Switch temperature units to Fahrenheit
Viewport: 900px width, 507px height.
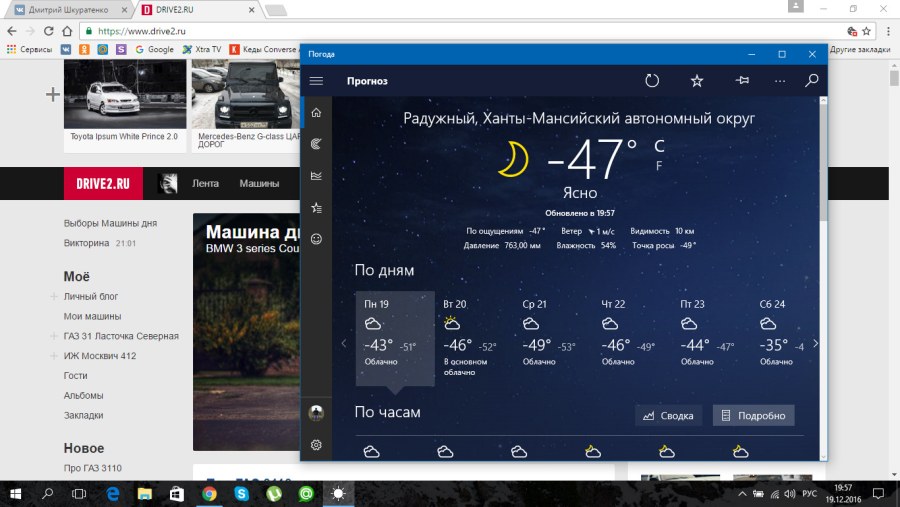(x=659, y=166)
